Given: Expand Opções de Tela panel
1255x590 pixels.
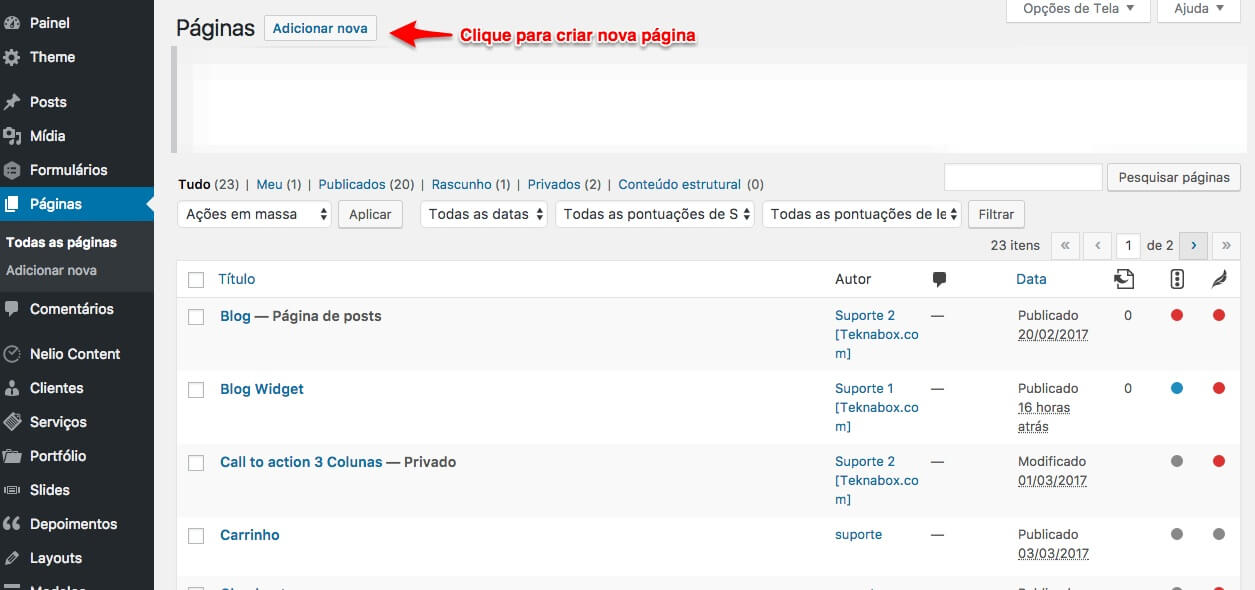Looking at the screenshot, I should click(x=1078, y=9).
